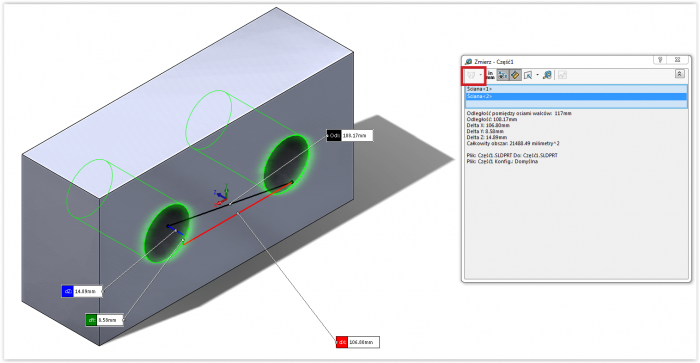Click the 'Całkowity obszar' area result line

[x=513, y=144]
